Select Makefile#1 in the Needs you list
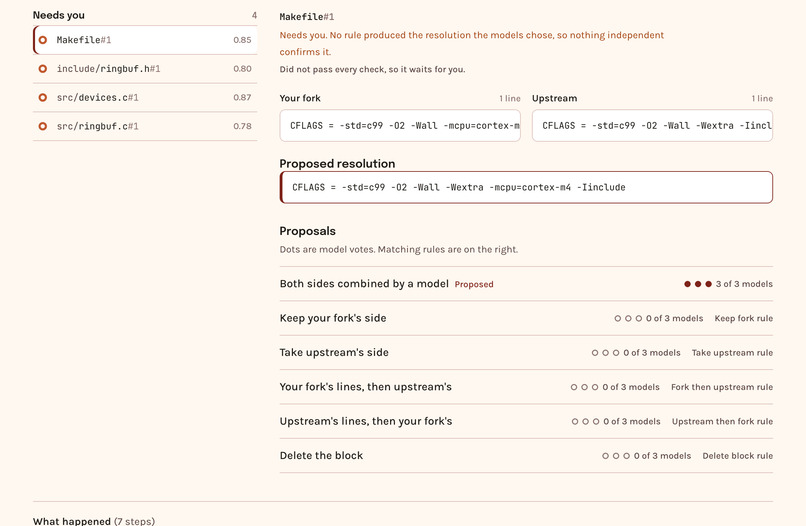The height and width of the screenshot is (526, 806). click(145, 40)
